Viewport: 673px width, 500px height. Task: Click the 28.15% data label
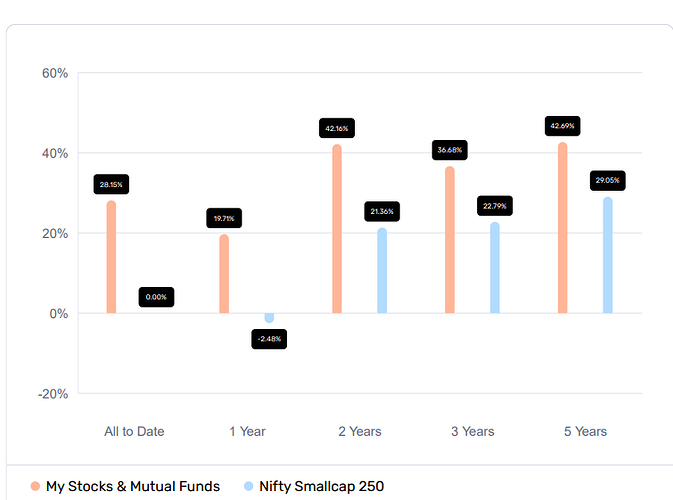[111, 185]
